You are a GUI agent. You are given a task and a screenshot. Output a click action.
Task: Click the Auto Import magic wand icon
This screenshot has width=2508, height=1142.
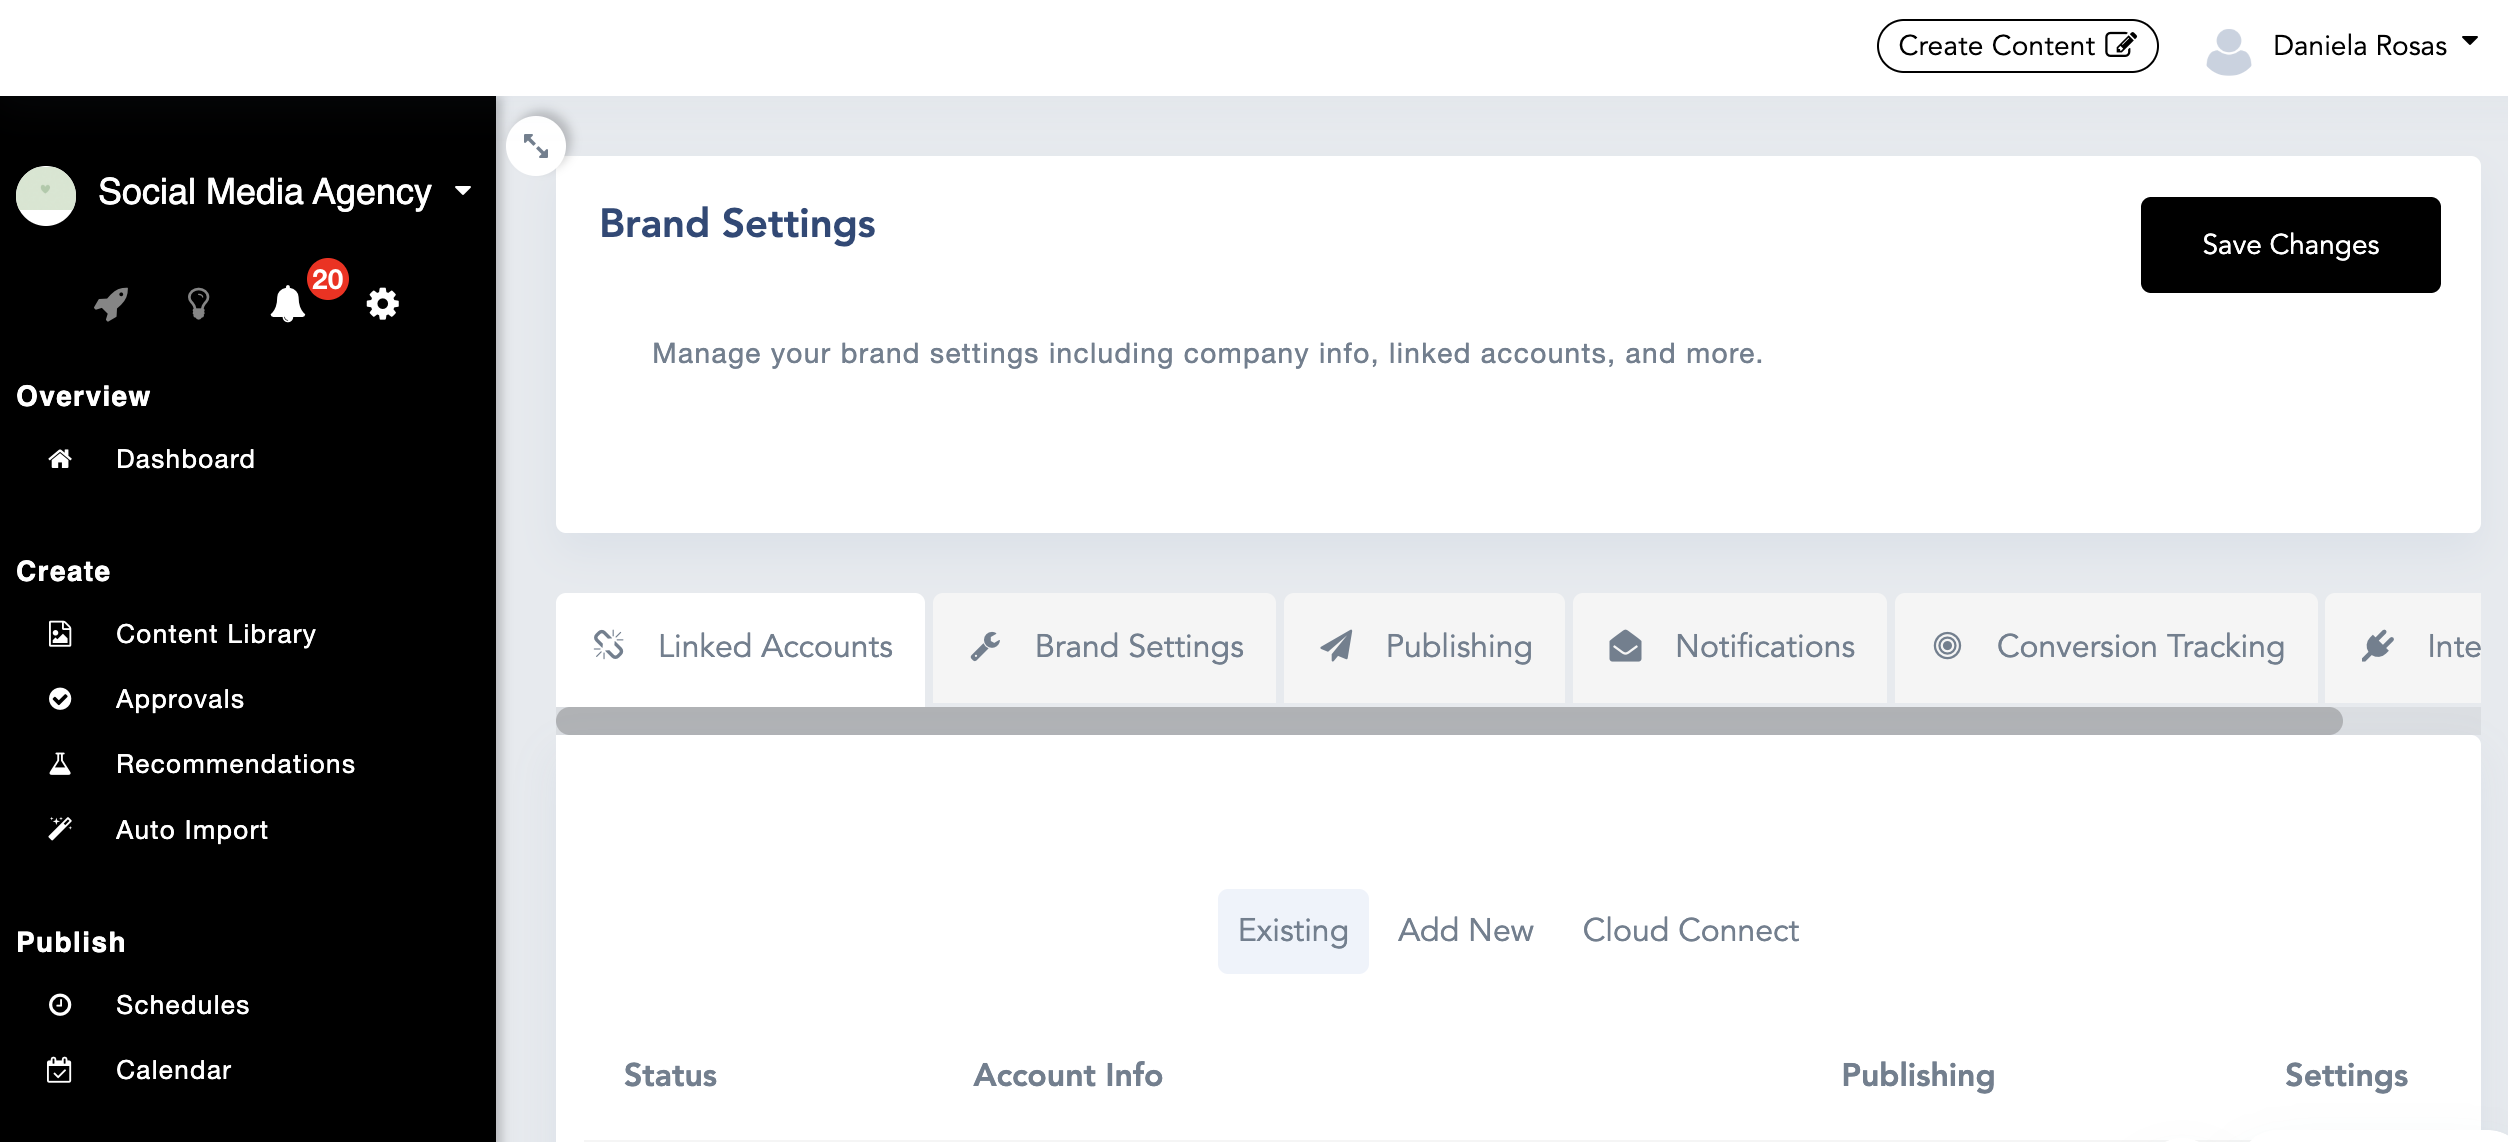(60, 829)
